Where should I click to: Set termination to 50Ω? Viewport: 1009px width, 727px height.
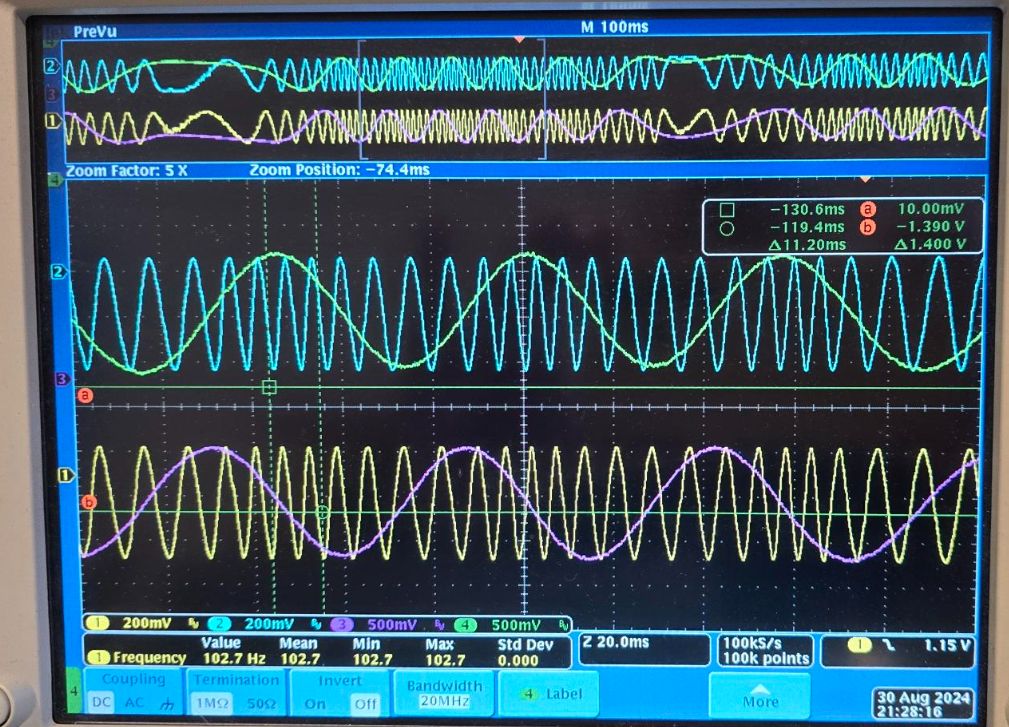click(x=261, y=703)
